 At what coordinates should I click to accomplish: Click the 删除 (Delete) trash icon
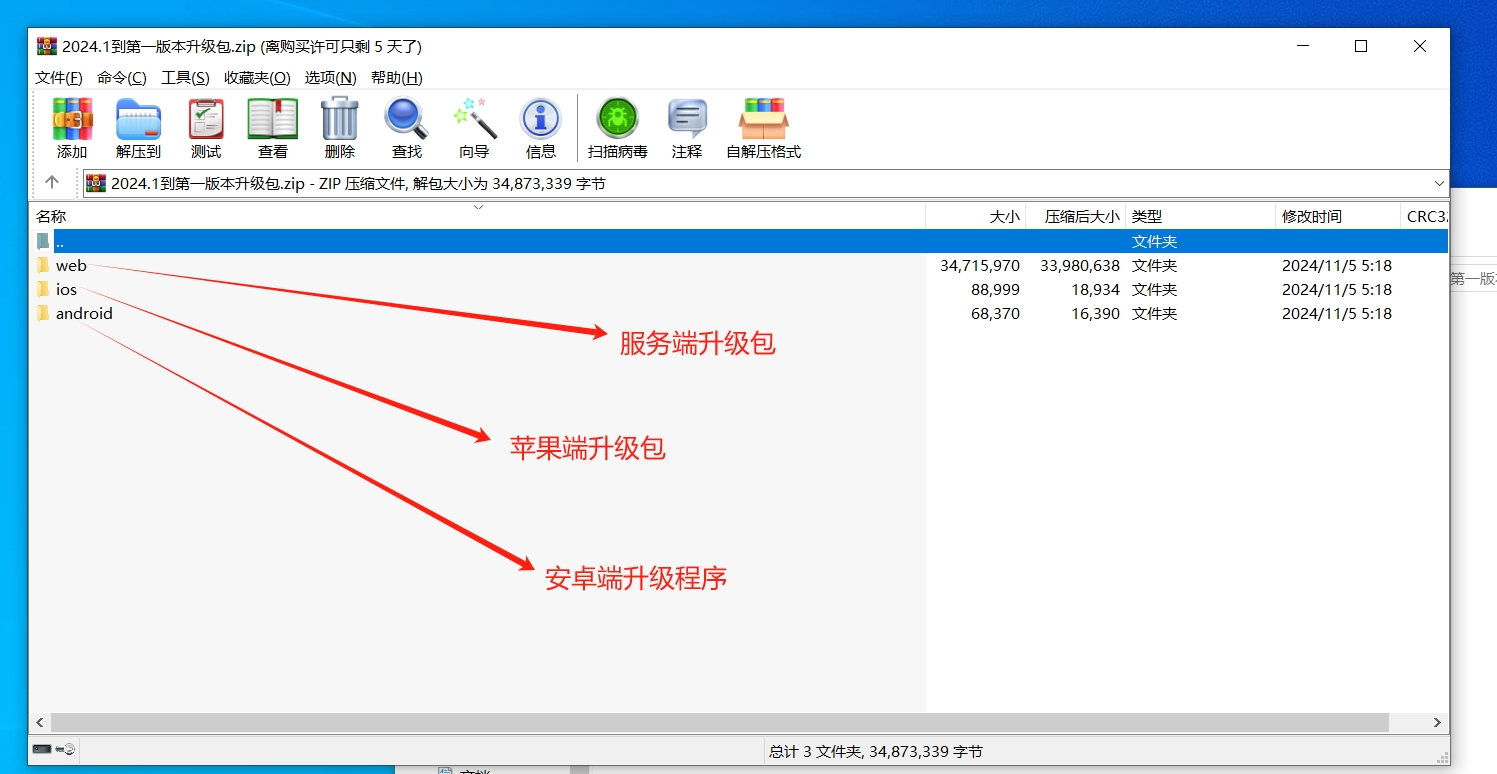coord(340,119)
